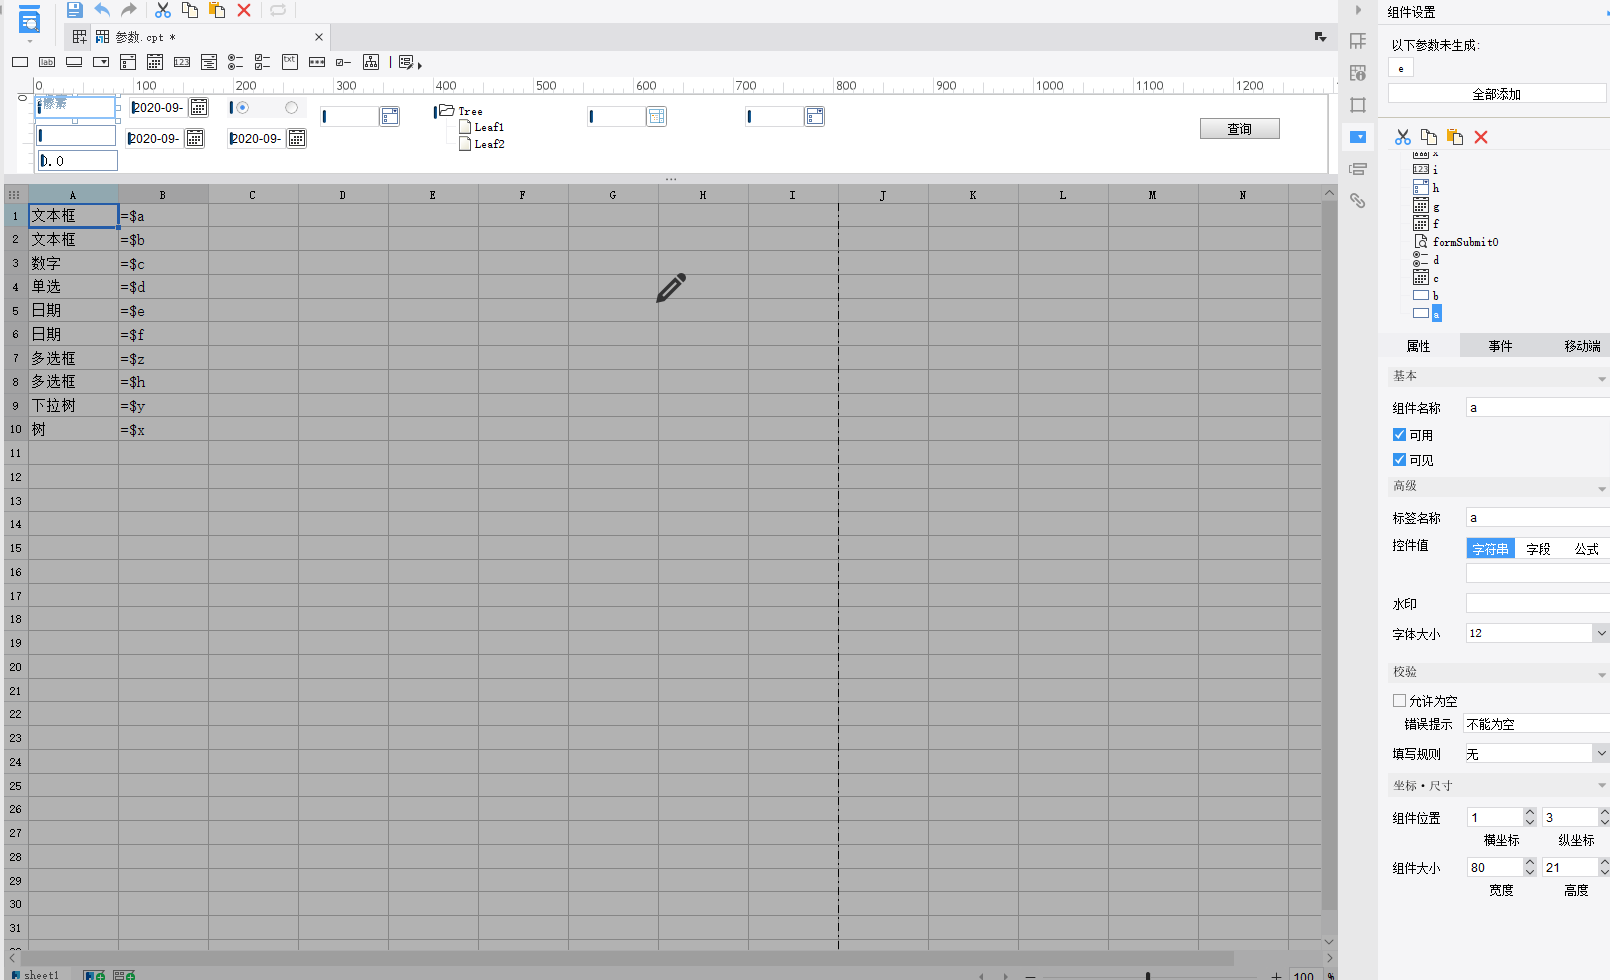Select widget h in the component tree
Image resolution: width=1610 pixels, height=980 pixels.
(x=1436, y=188)
